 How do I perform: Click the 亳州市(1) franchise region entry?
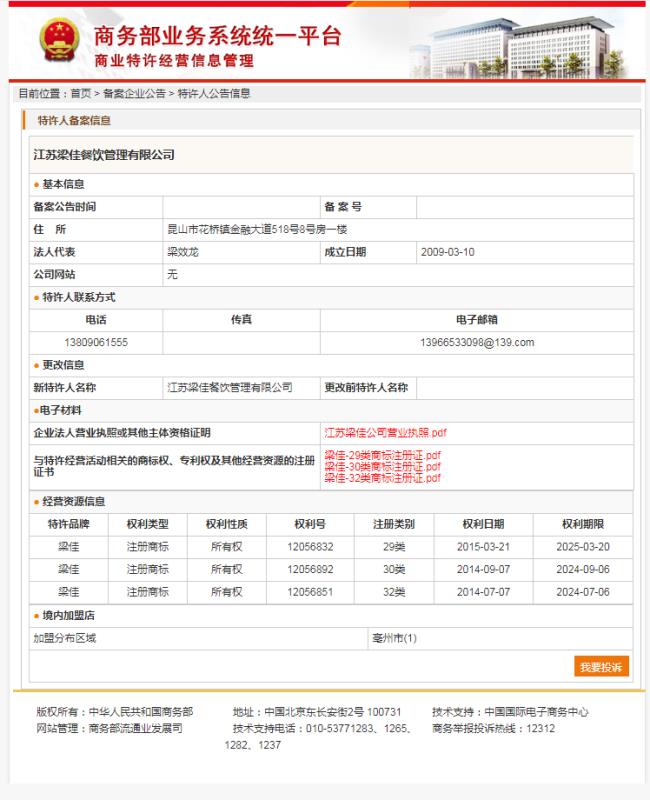[x=394, y=638]
